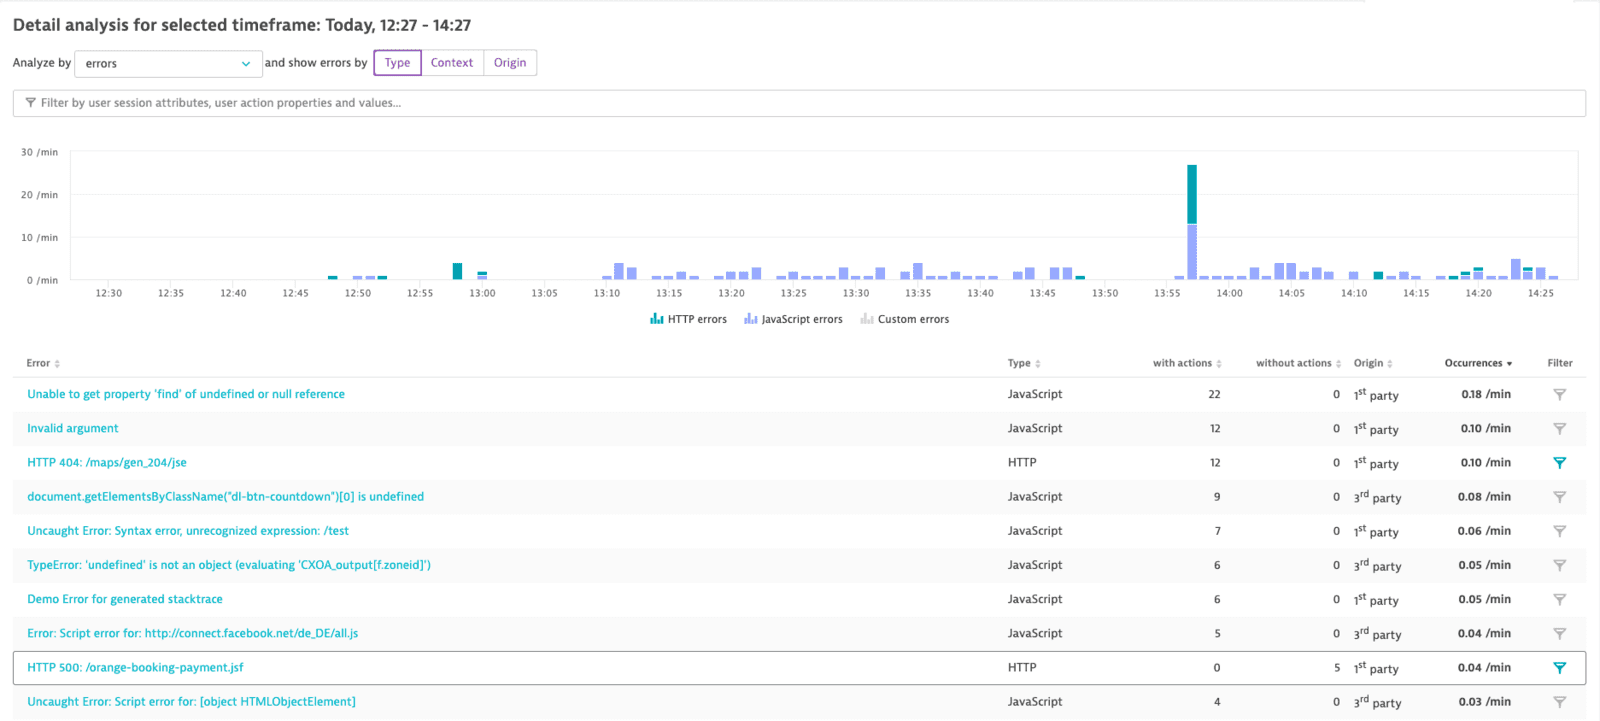1600x721 pixels.
Task: Click the tall error spike bar near 13:57
Action: tap(1192, 222)
